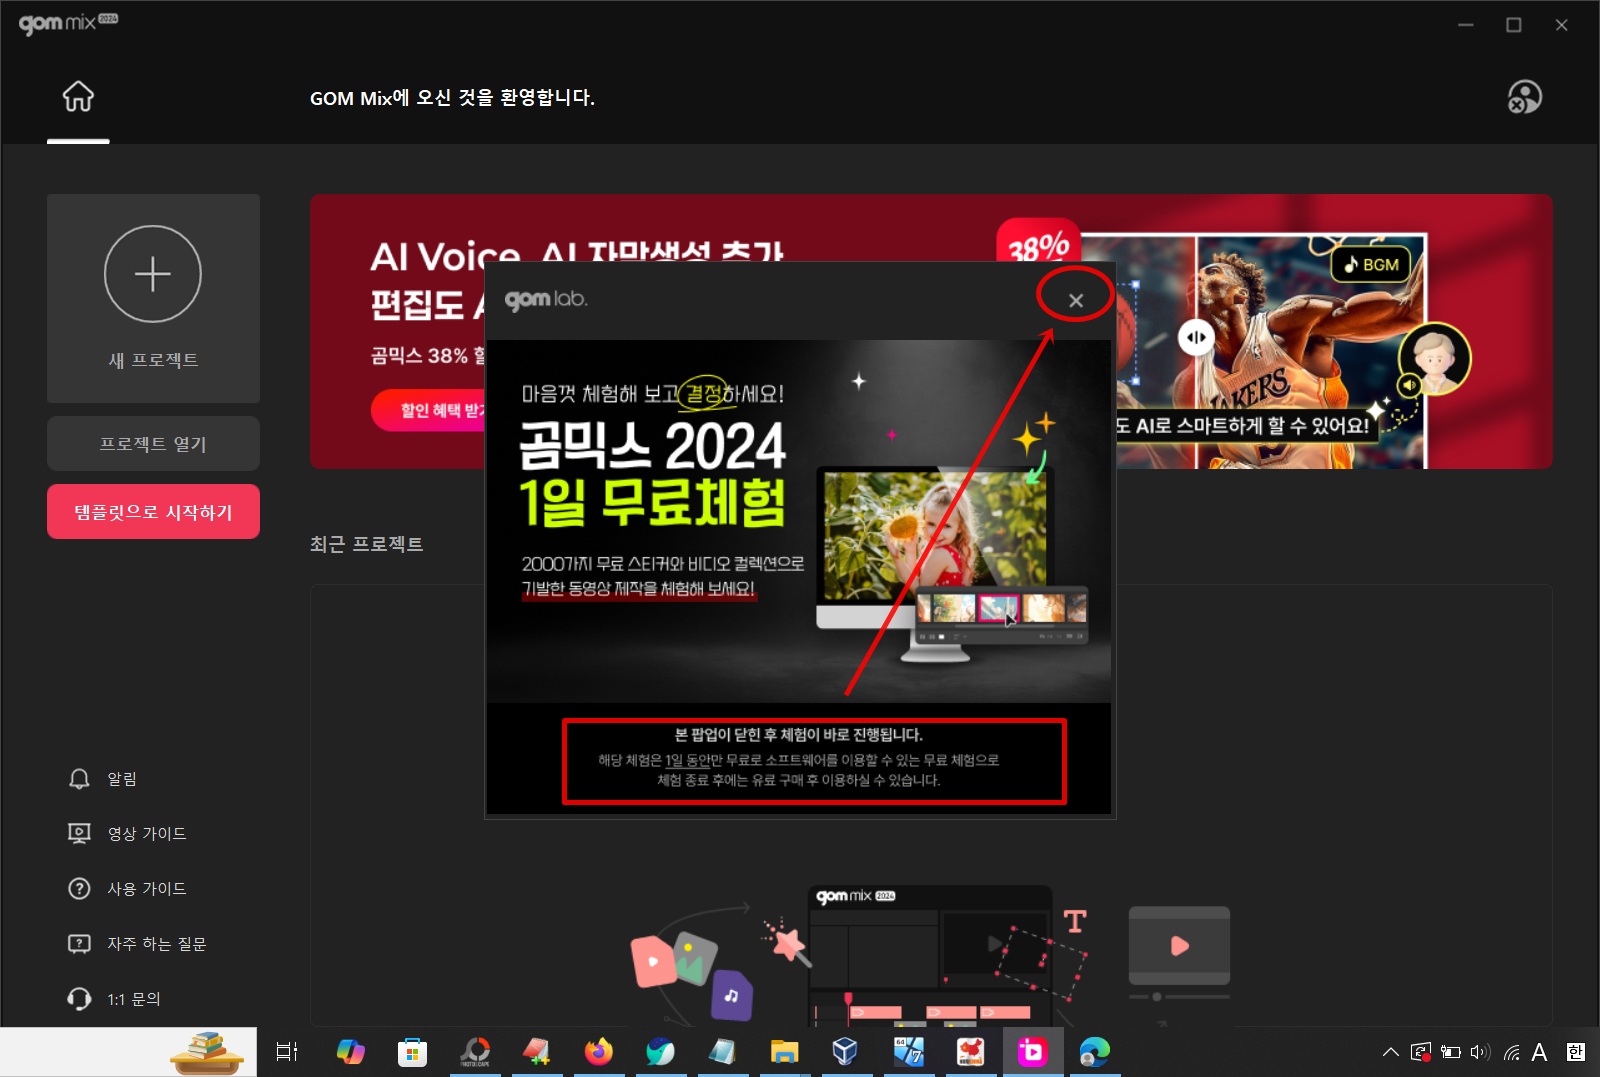The width and height of the screenshot is (1600, 1077).
Task: Launch Firefox from the taskbar
Action: pyautogui.click(x=599, y=1052)
